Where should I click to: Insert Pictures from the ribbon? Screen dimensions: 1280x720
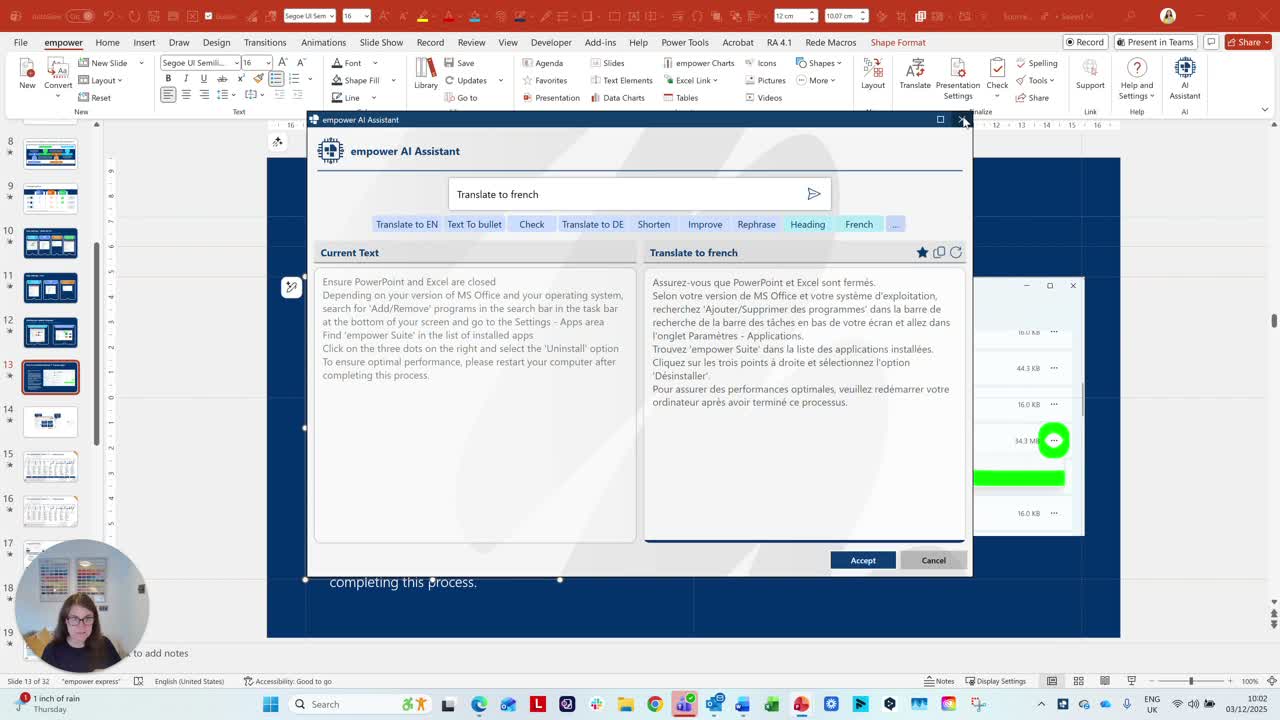[764, 80]
